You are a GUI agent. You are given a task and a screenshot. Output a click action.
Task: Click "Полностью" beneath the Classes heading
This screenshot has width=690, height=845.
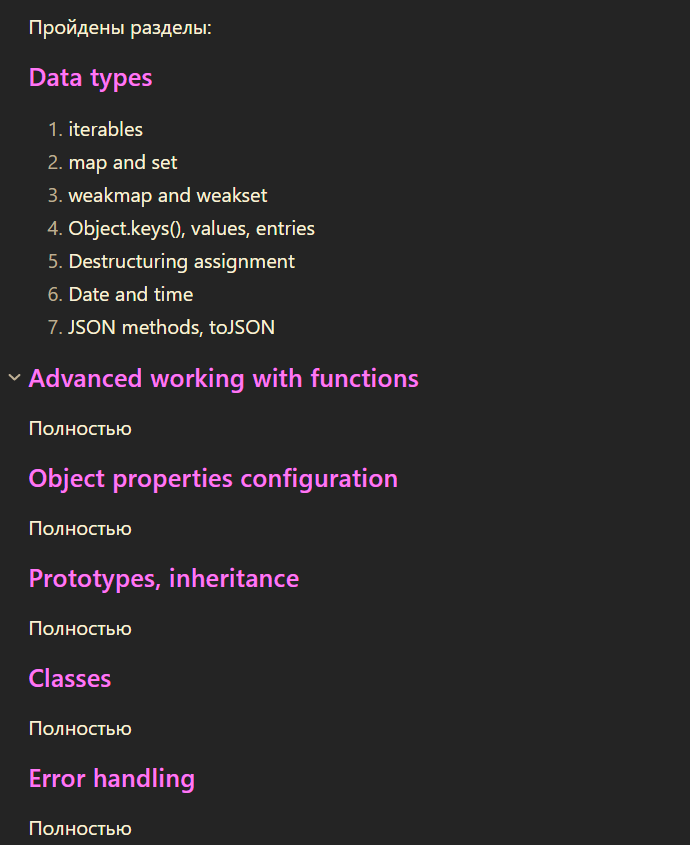(80, 729)
